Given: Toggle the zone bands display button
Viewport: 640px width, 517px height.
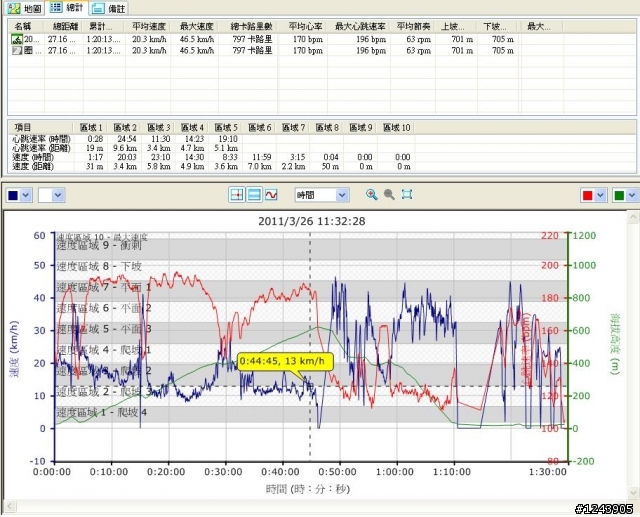Looking at the screenshot, I should (254, 195).
